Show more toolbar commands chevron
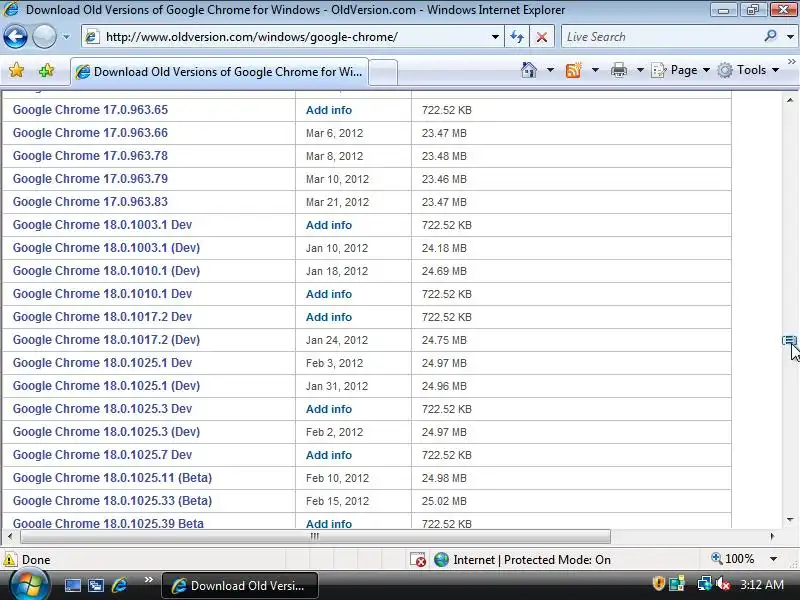800x600 pixels. (792, 61)
